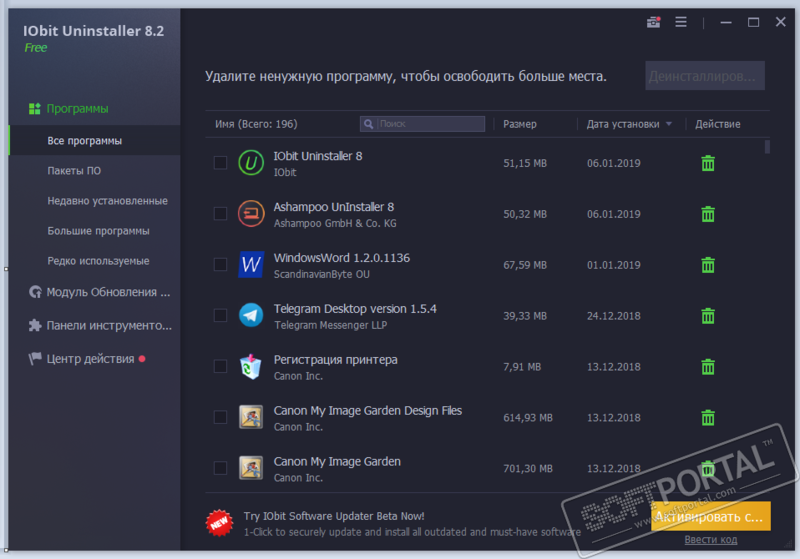Image resolution: width=800 pixels, height=559 pixels.
Task: Check the IObit Uninstaller 8 checkbox
Action: pos(220,163)
